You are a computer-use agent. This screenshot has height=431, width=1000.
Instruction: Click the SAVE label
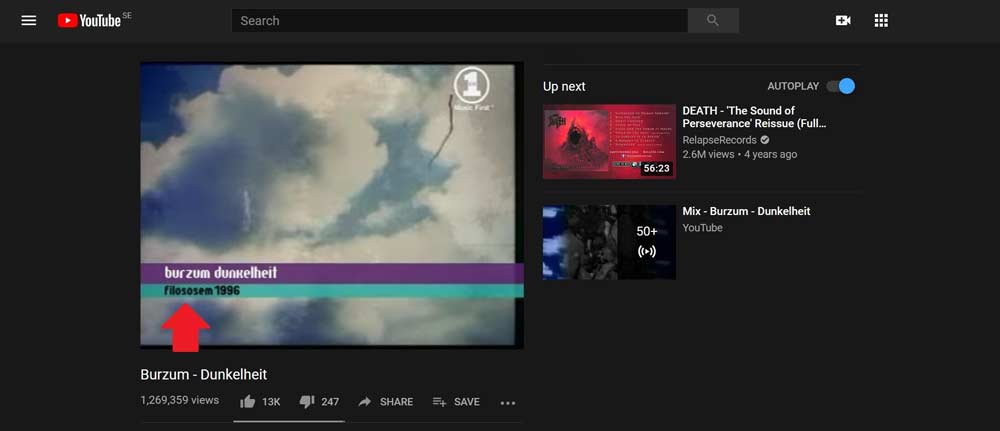click(467, 402)
